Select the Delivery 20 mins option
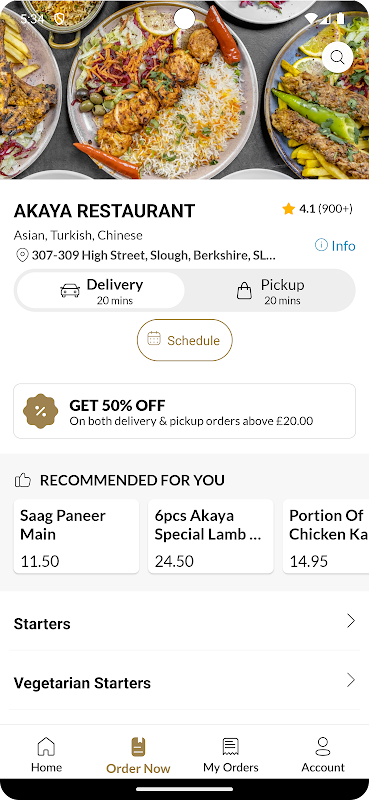The image size is (369, 800). (101, 290)
